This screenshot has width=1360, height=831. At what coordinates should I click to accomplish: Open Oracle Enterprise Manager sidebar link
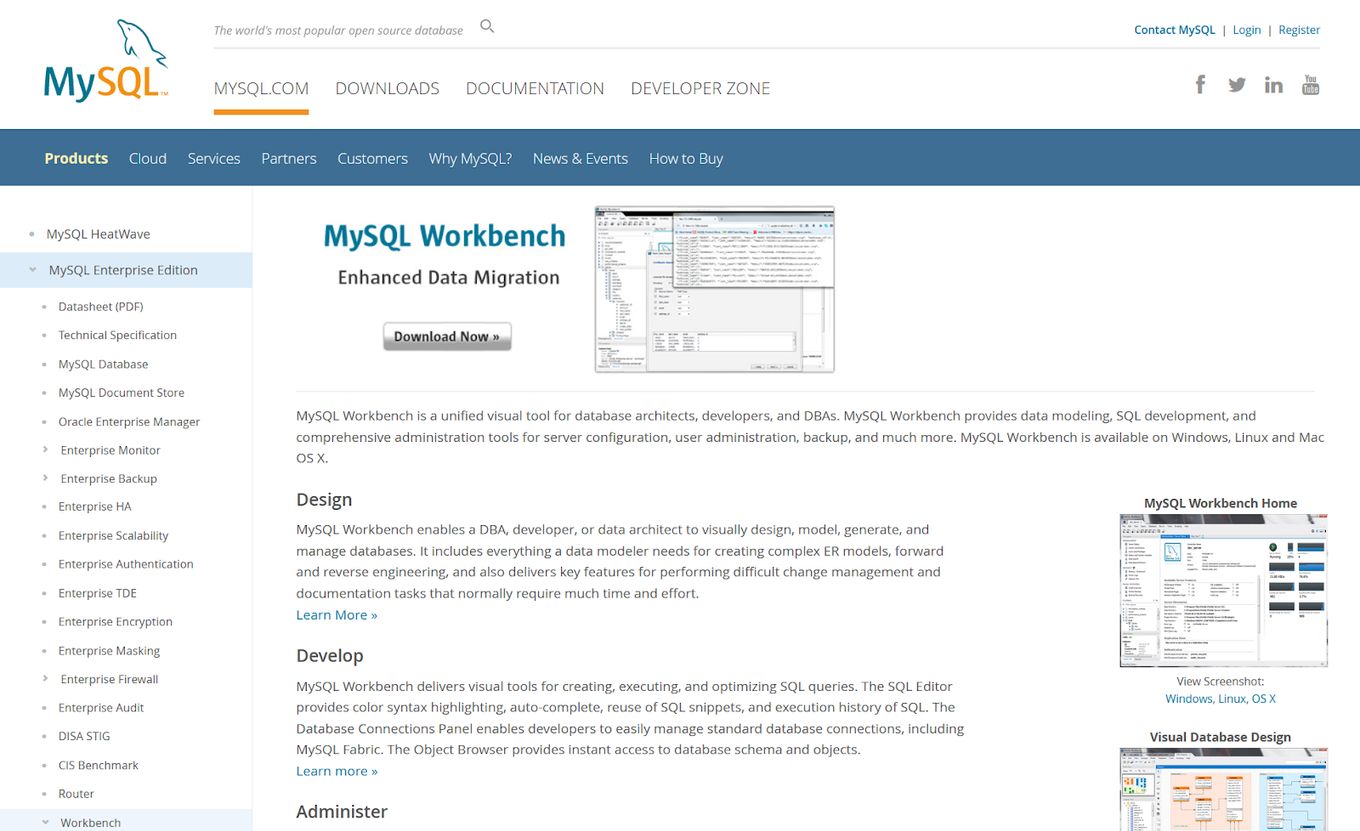(129, 422)
